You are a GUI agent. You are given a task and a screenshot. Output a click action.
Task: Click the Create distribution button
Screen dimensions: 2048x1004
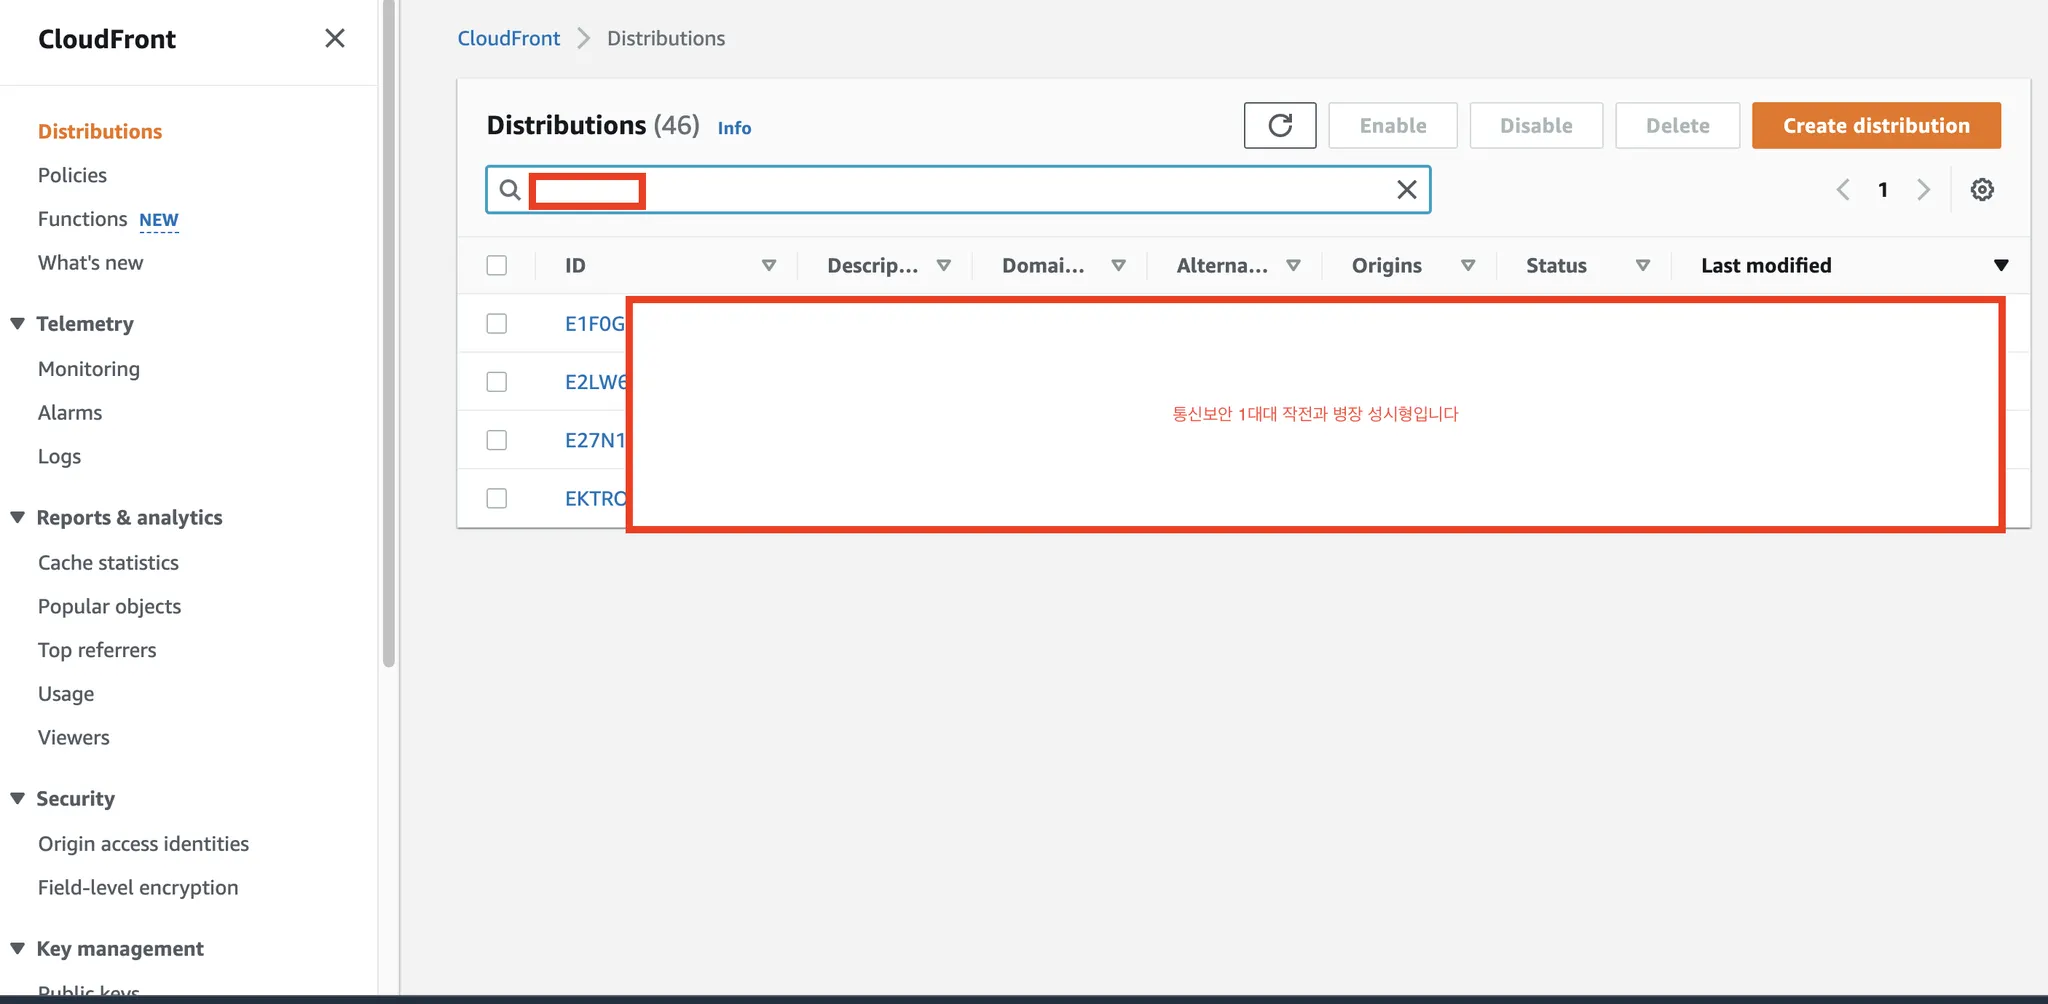1876,125
